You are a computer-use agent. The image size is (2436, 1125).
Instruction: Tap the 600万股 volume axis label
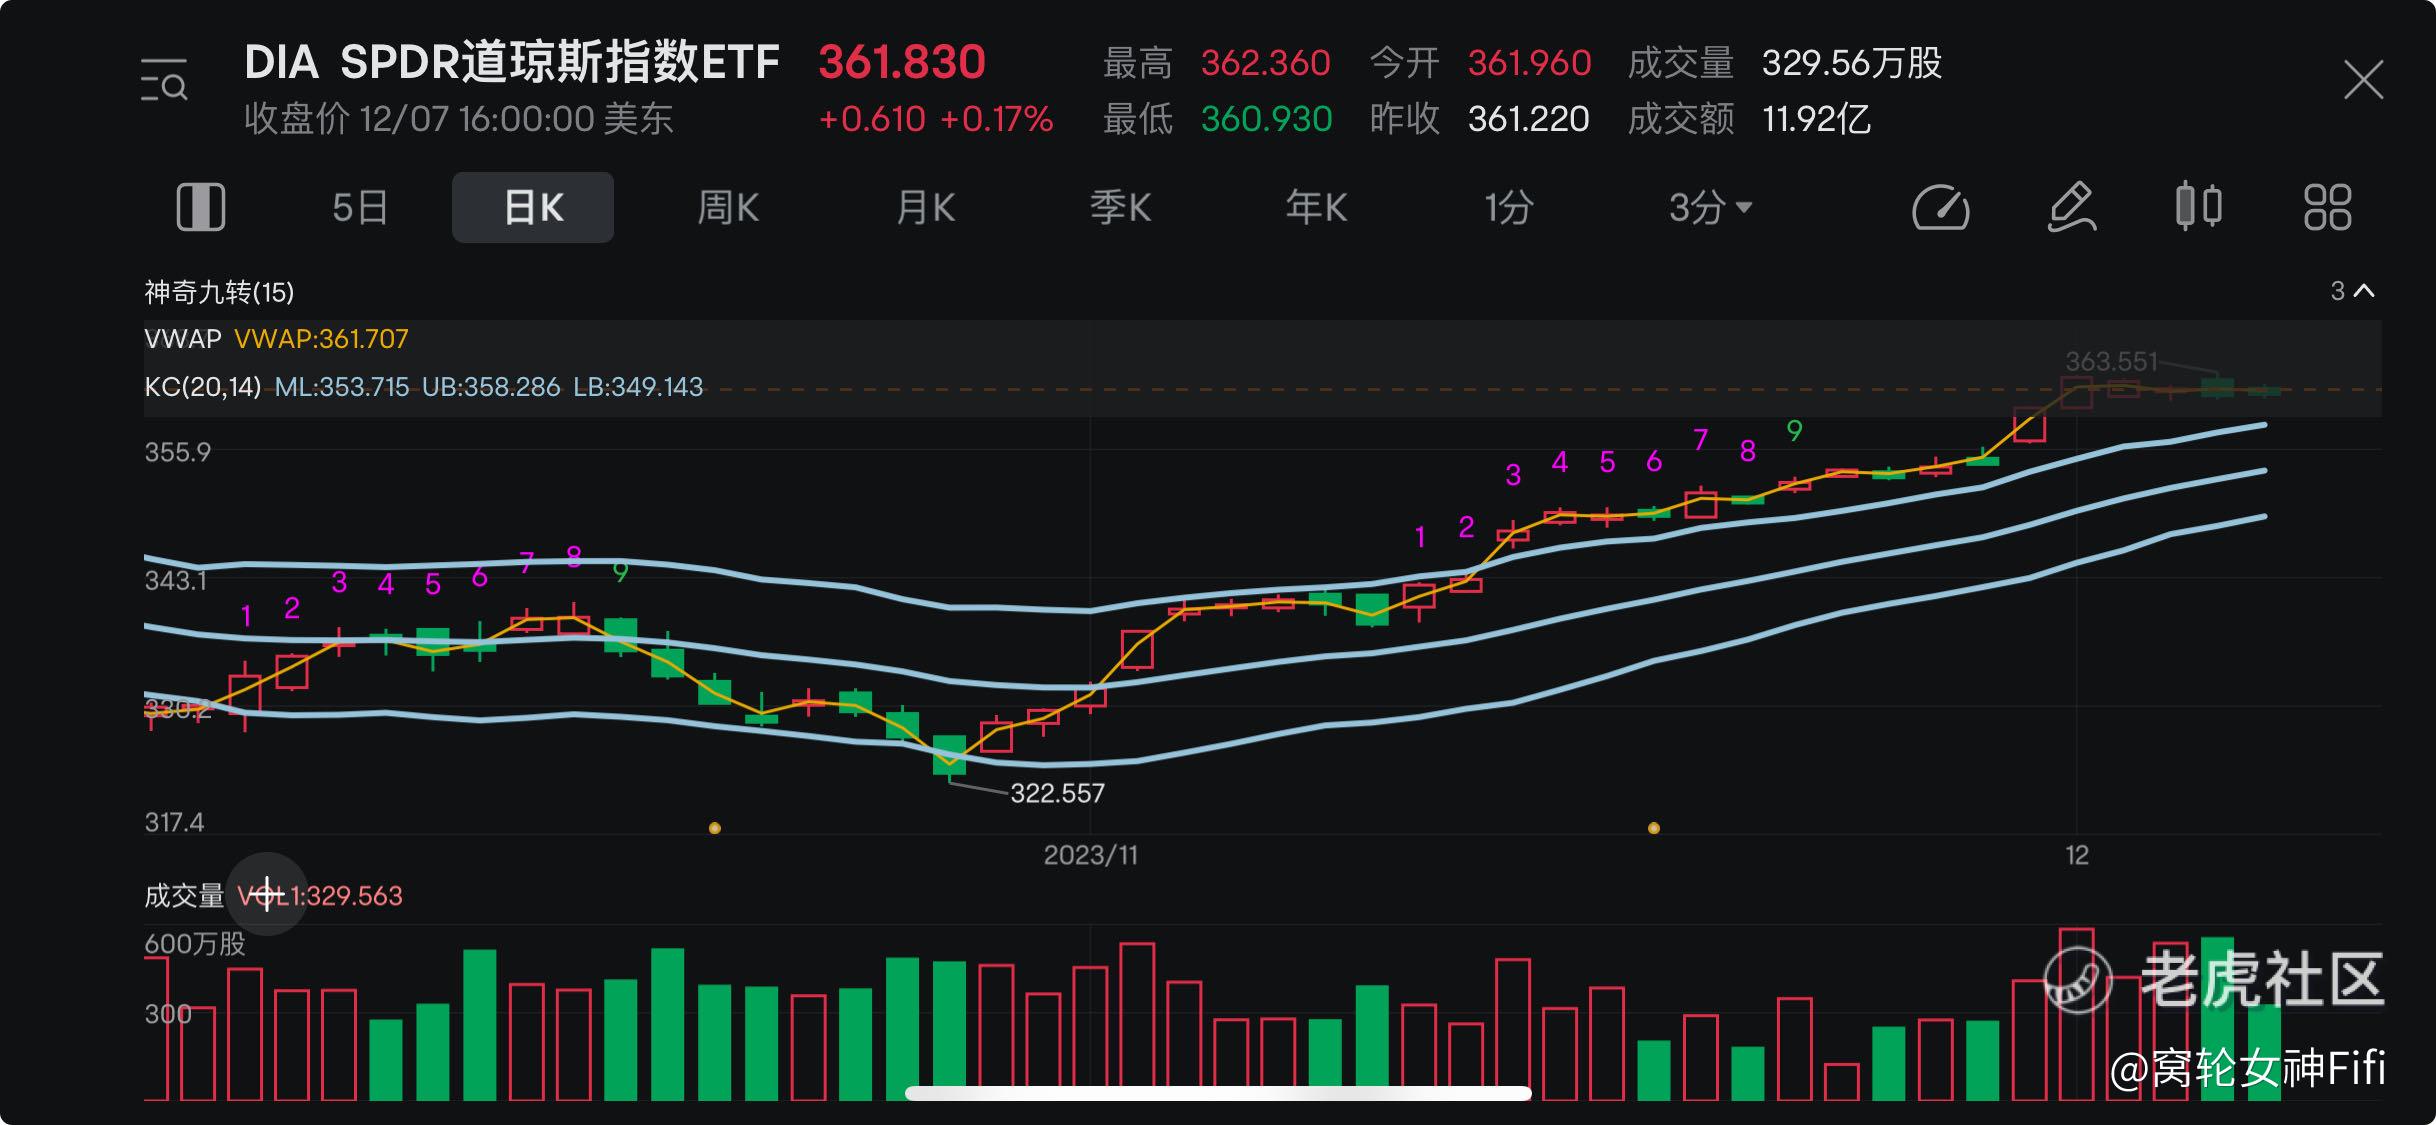tap(194, 944)
